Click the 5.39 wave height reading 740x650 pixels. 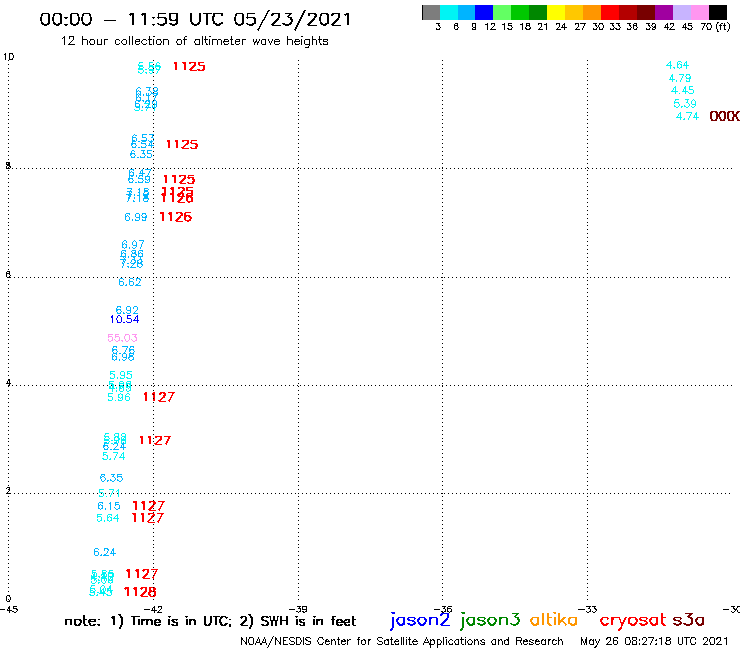685,104
